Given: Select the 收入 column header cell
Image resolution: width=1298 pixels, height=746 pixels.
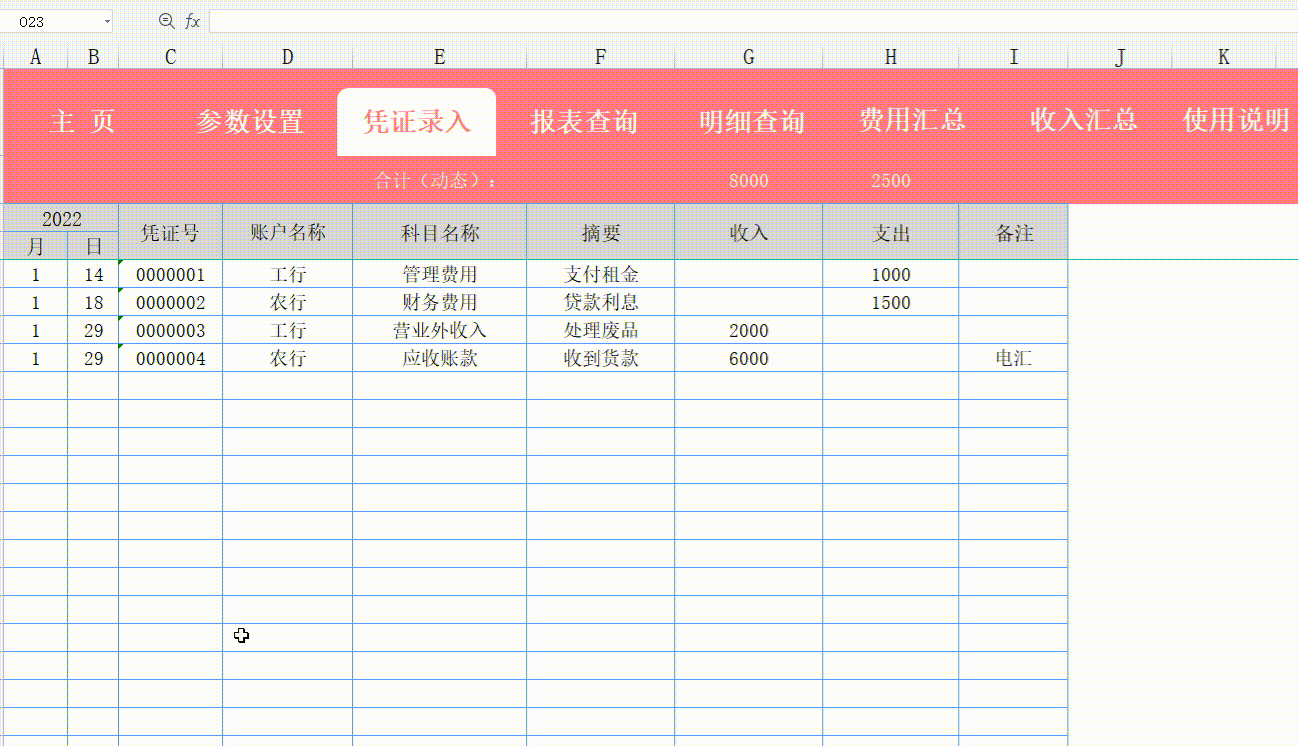Looking at the screenshot, I should click(x=748, y=232).
